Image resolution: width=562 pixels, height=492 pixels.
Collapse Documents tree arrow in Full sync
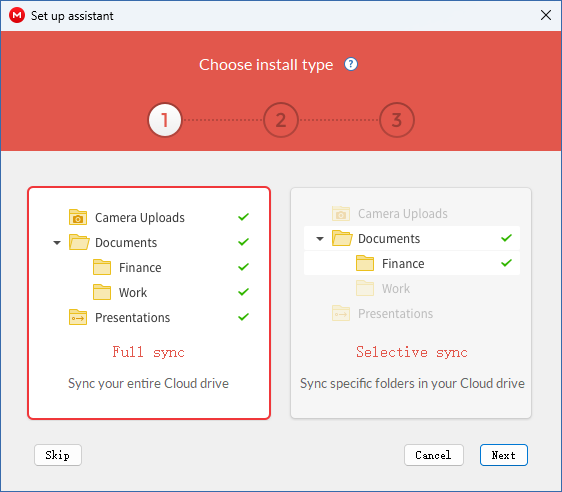57,243
